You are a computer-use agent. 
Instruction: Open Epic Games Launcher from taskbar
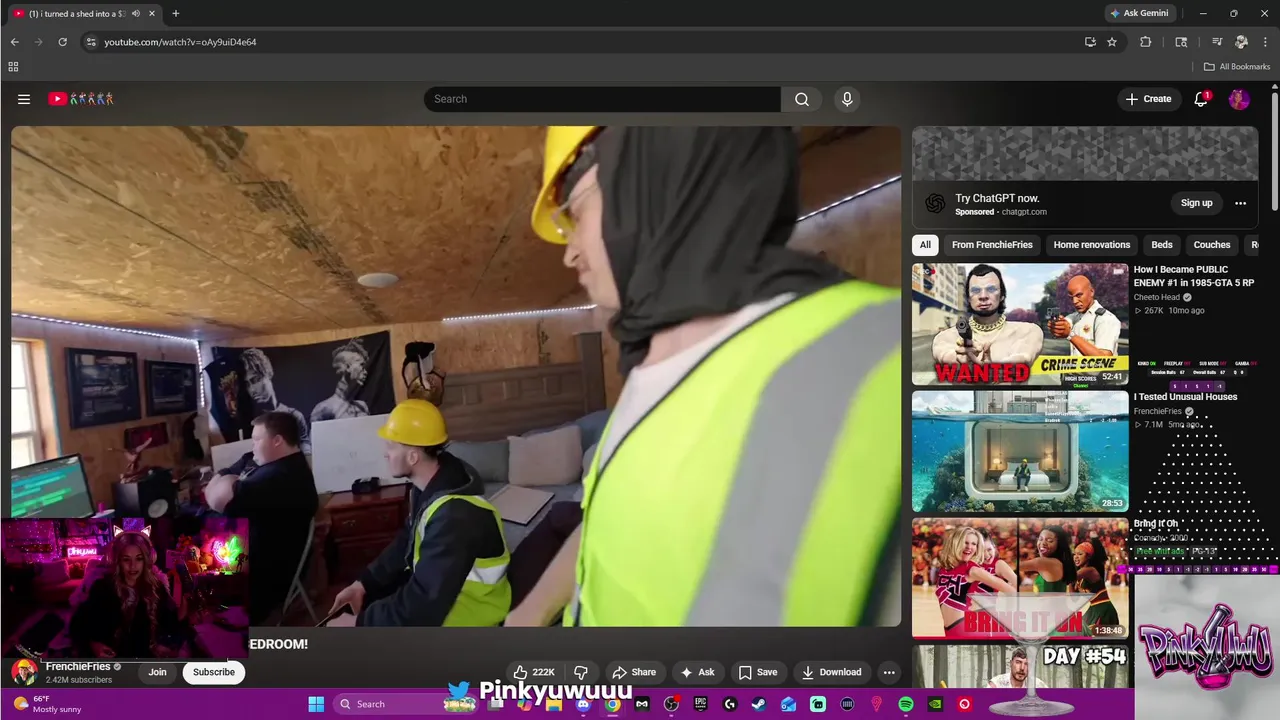[700, 704]
